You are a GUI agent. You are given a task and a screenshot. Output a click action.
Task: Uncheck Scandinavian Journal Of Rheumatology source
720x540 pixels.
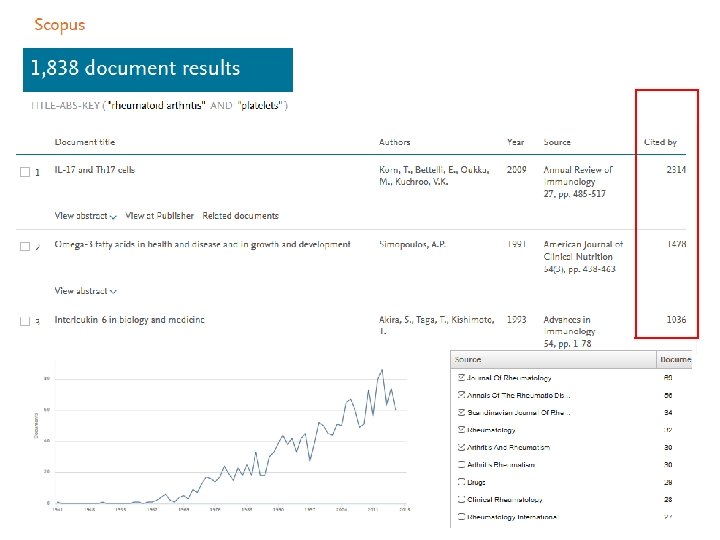(461, 412)
